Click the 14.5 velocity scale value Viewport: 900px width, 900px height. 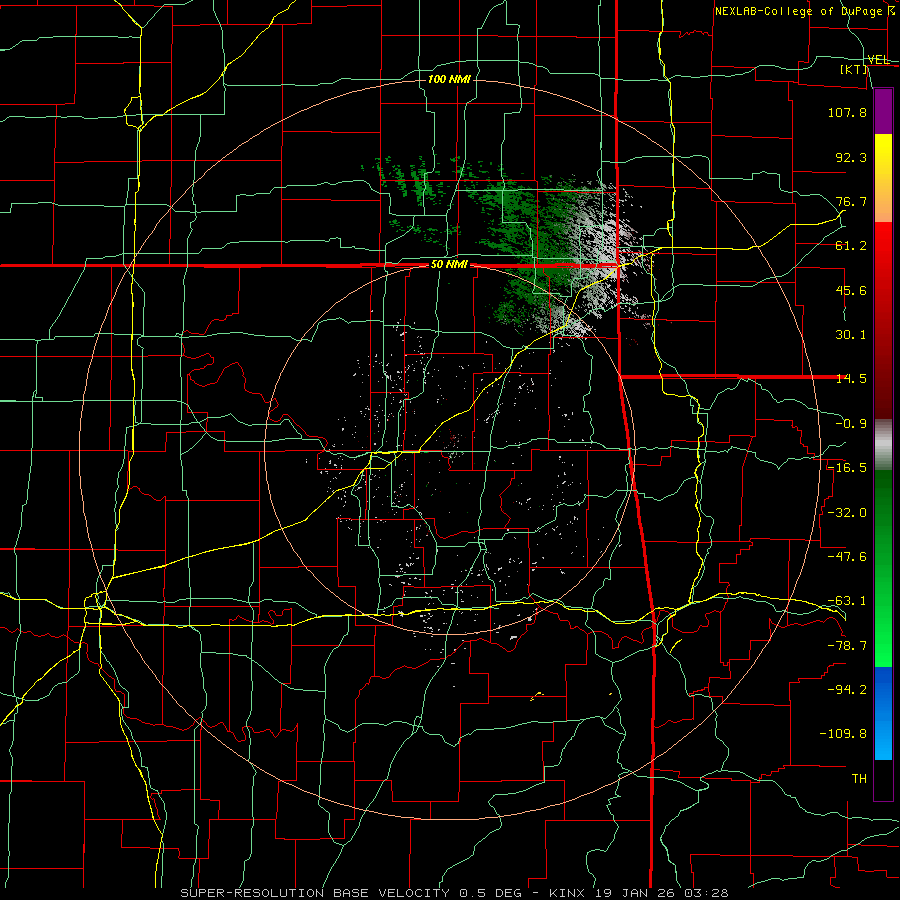click(x=851, y=379)
